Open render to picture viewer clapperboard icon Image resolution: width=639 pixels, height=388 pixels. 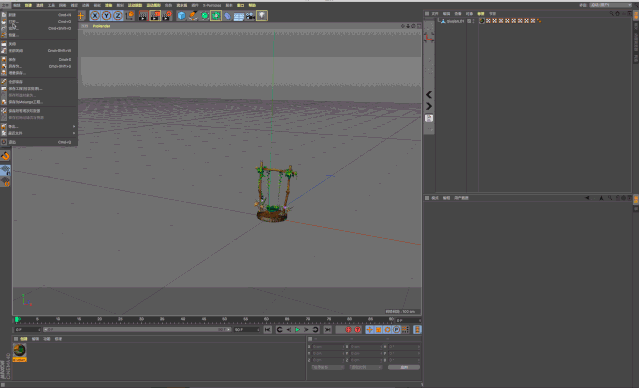(x=155, y=16)
